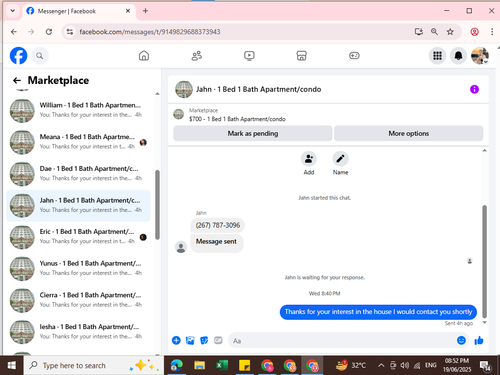Open Iesha's apartment conversation

pyautogui.click(x=78, y=331)
